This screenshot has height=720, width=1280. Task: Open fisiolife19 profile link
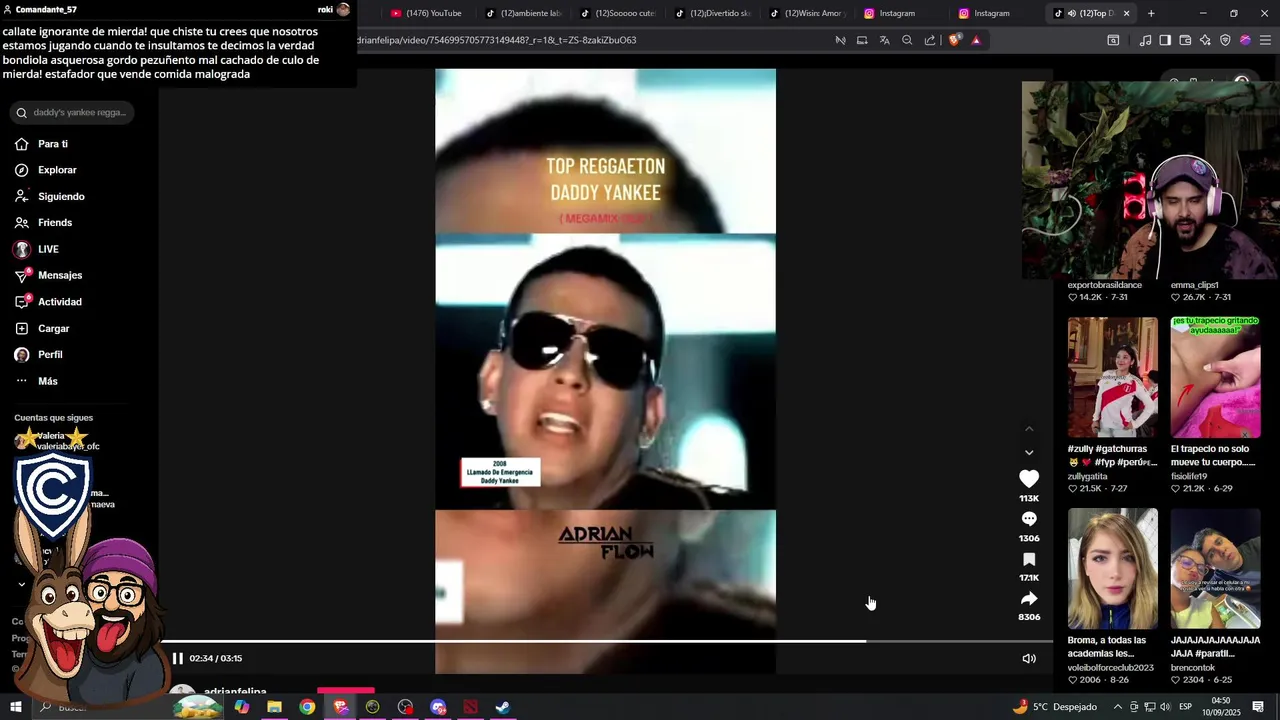click(1189, 476)
